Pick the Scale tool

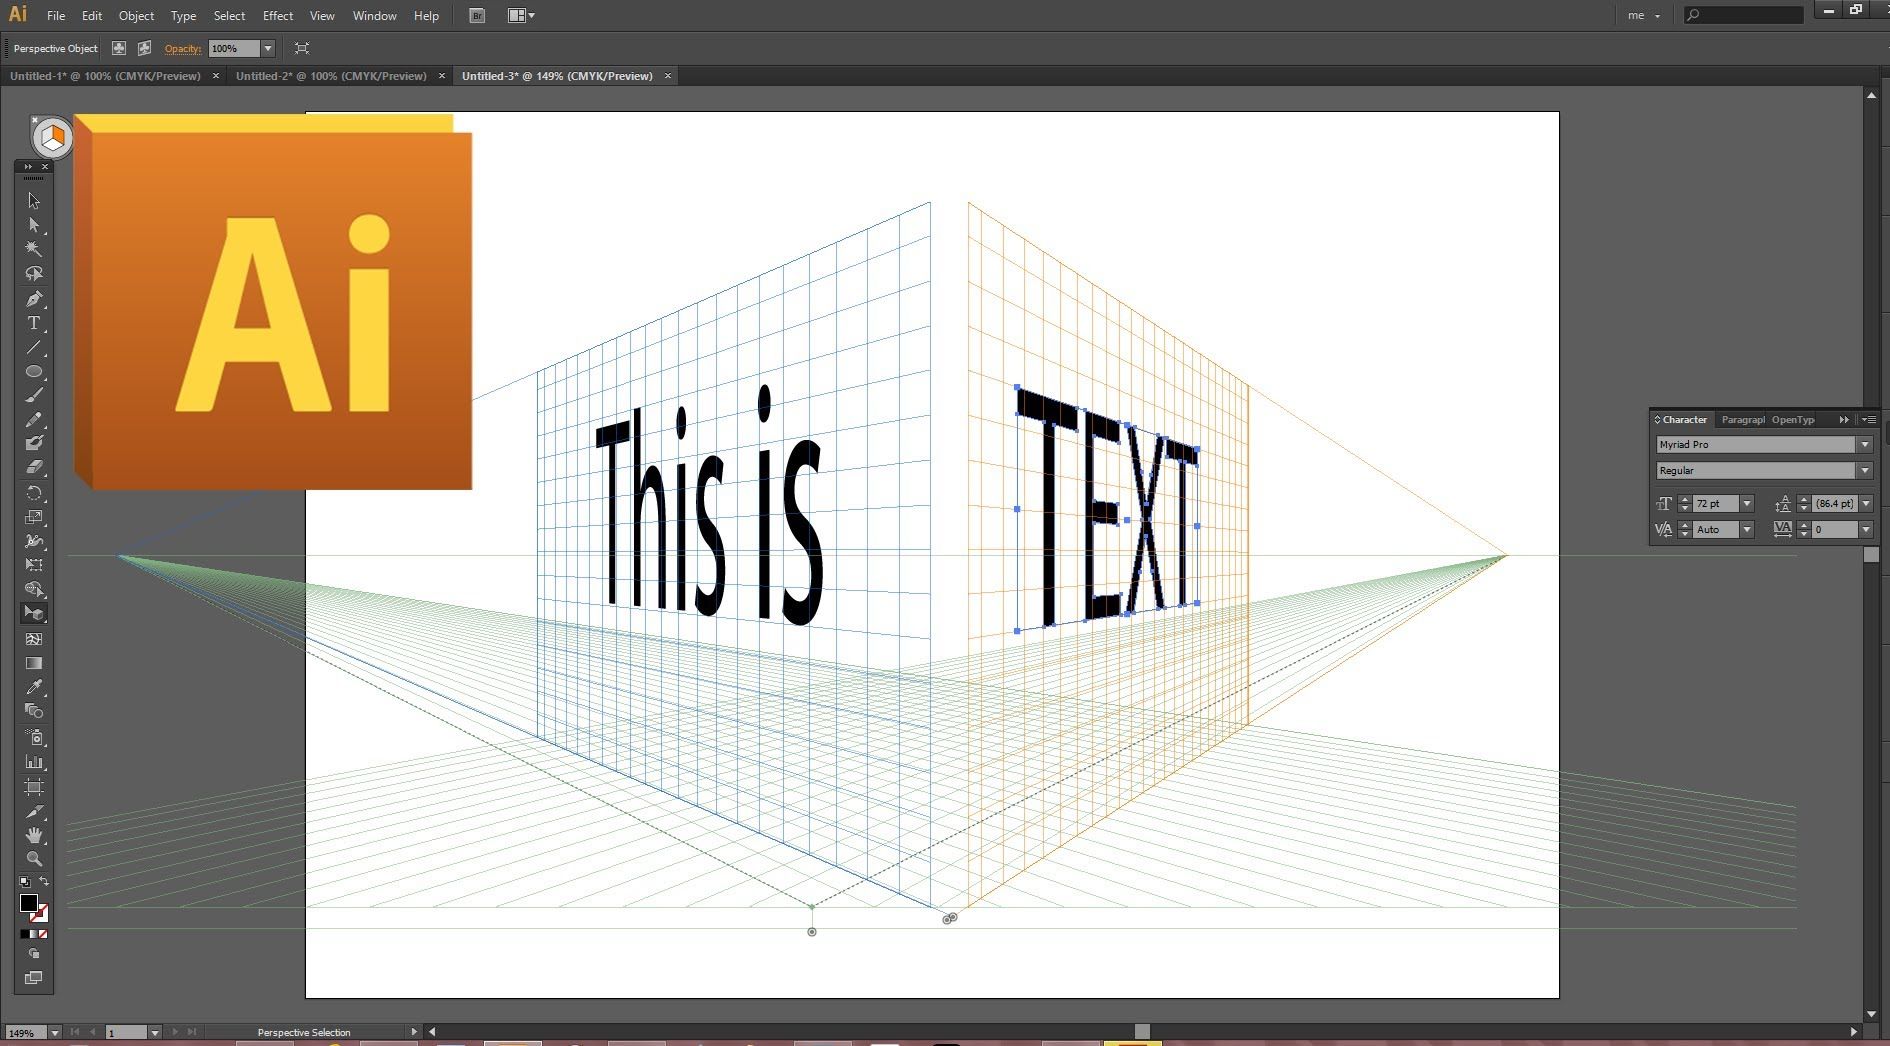pos(34,517)
